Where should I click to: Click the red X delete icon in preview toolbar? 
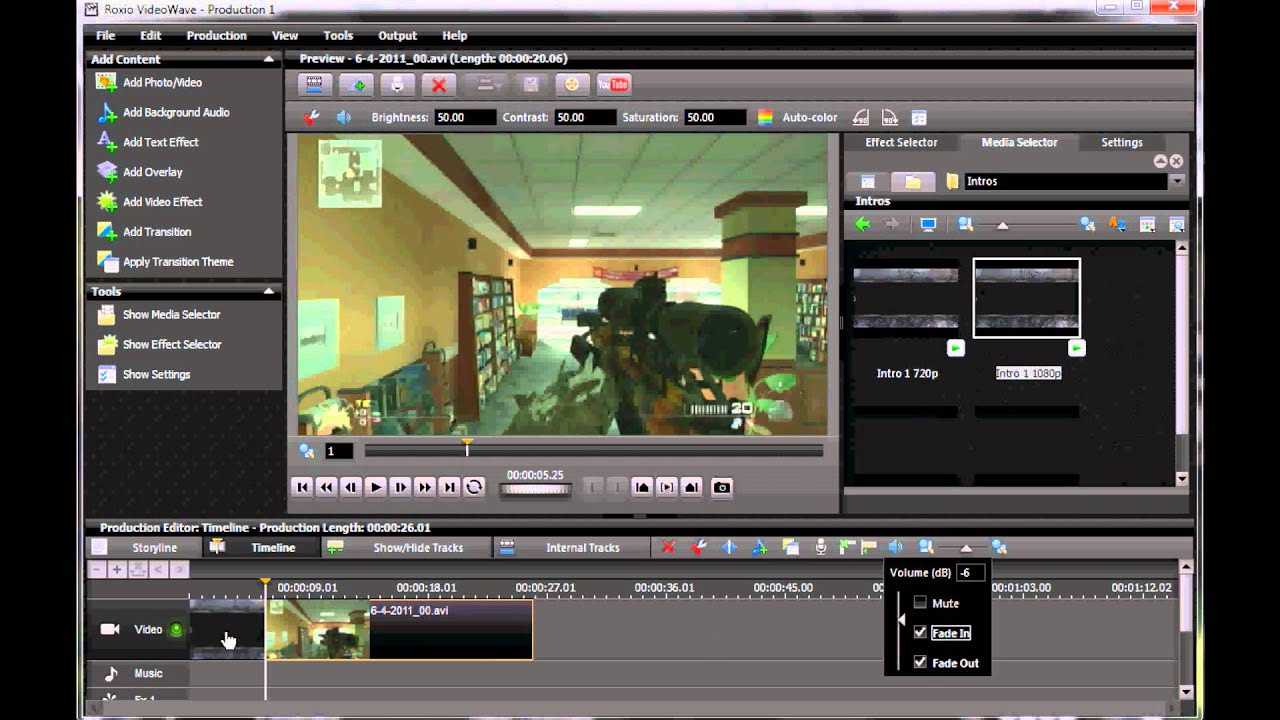pyautogui.click(x=438, y=85)
